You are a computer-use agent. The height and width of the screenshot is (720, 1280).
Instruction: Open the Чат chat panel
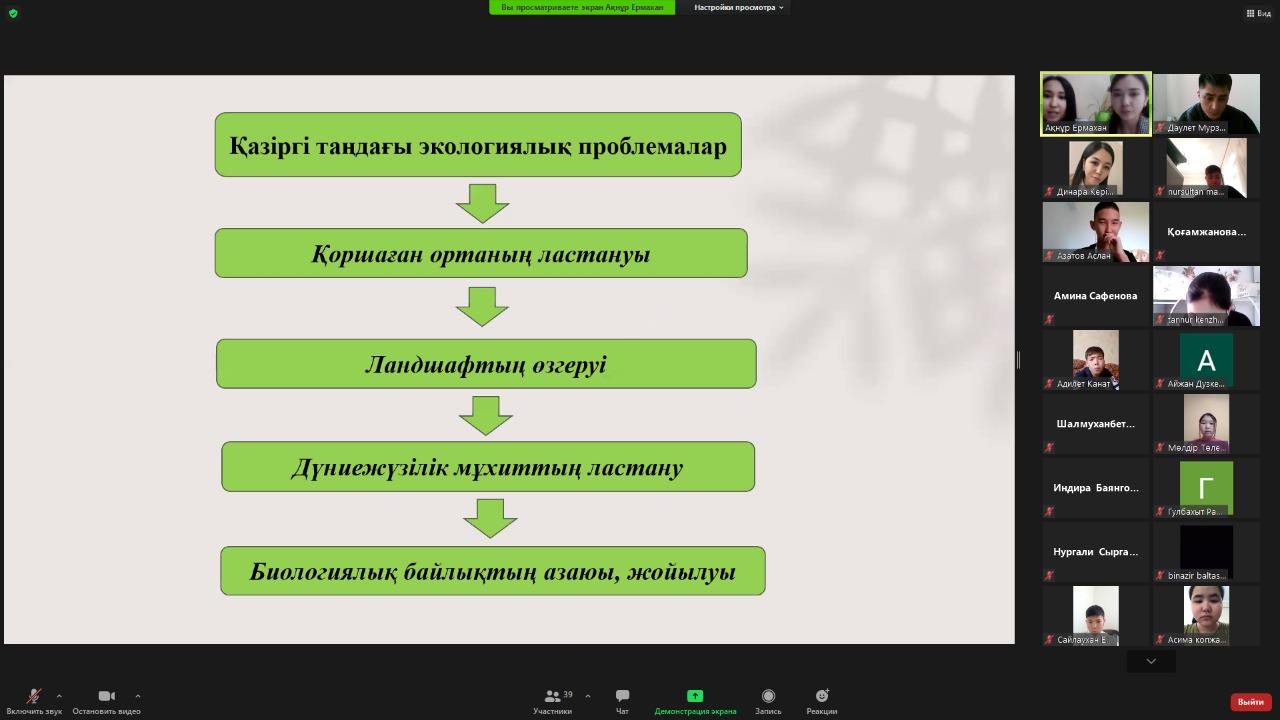pyautogui.click(x=622, y=700)
